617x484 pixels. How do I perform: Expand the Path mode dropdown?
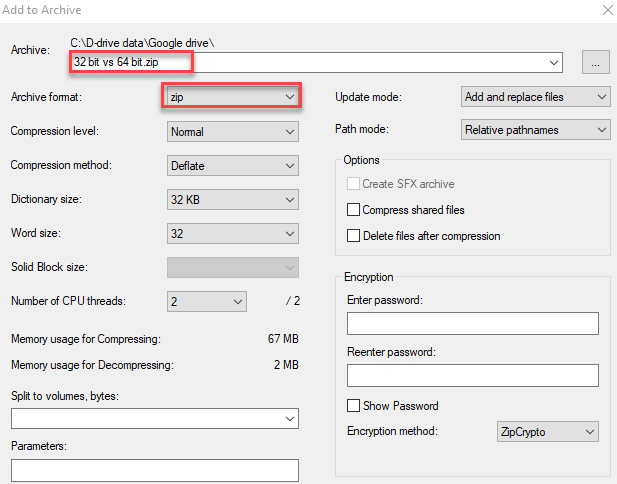pyautogui.click(x=536, y=130)
